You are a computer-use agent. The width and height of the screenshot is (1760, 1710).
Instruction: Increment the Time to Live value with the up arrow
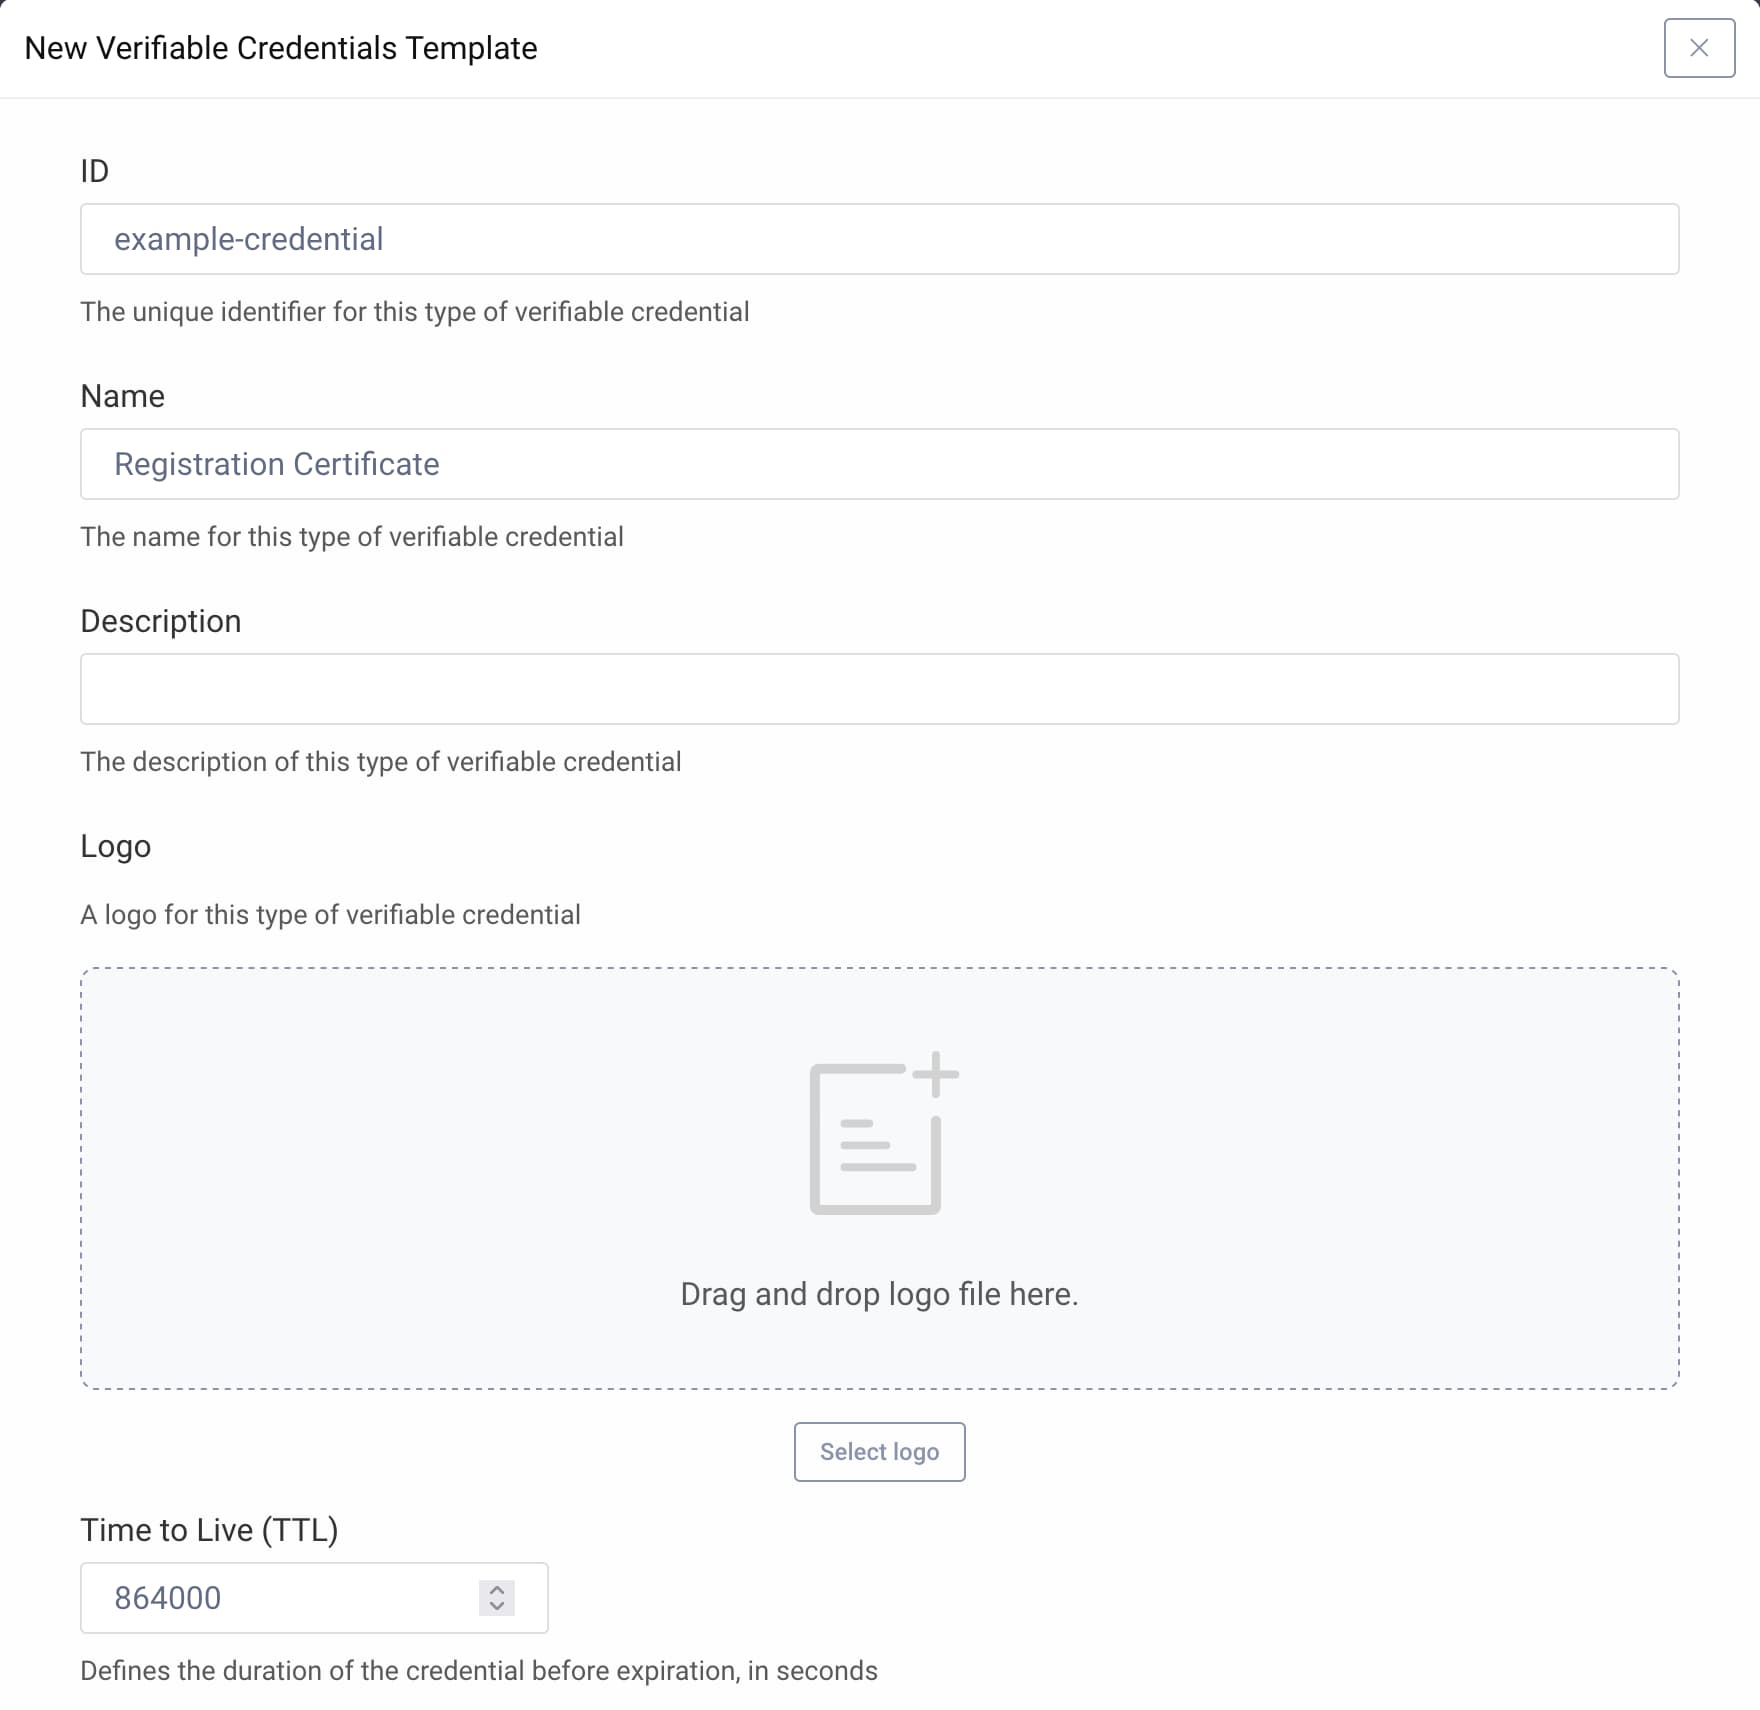(495, 1590)
